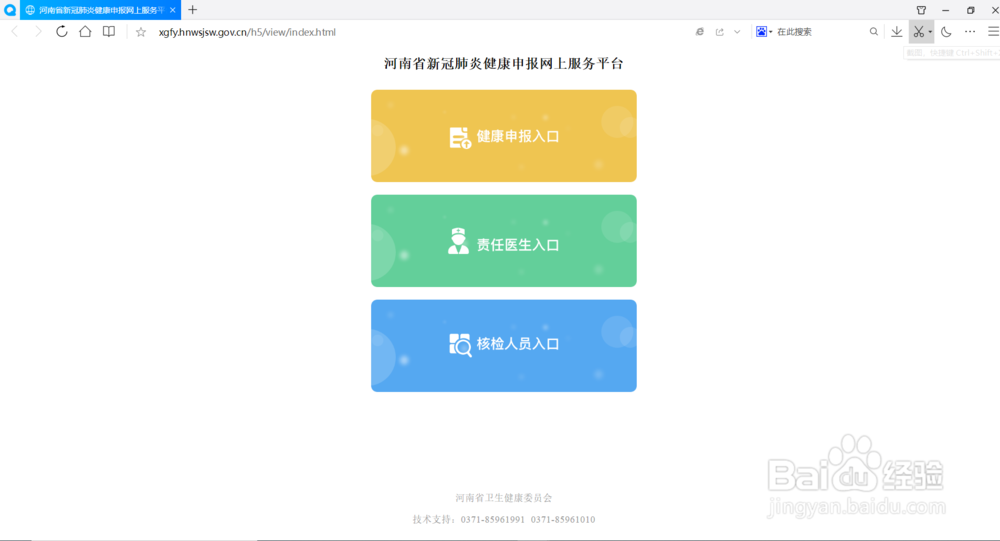
Task: Open the Baidu search engine selector
Action: (763, 32)
